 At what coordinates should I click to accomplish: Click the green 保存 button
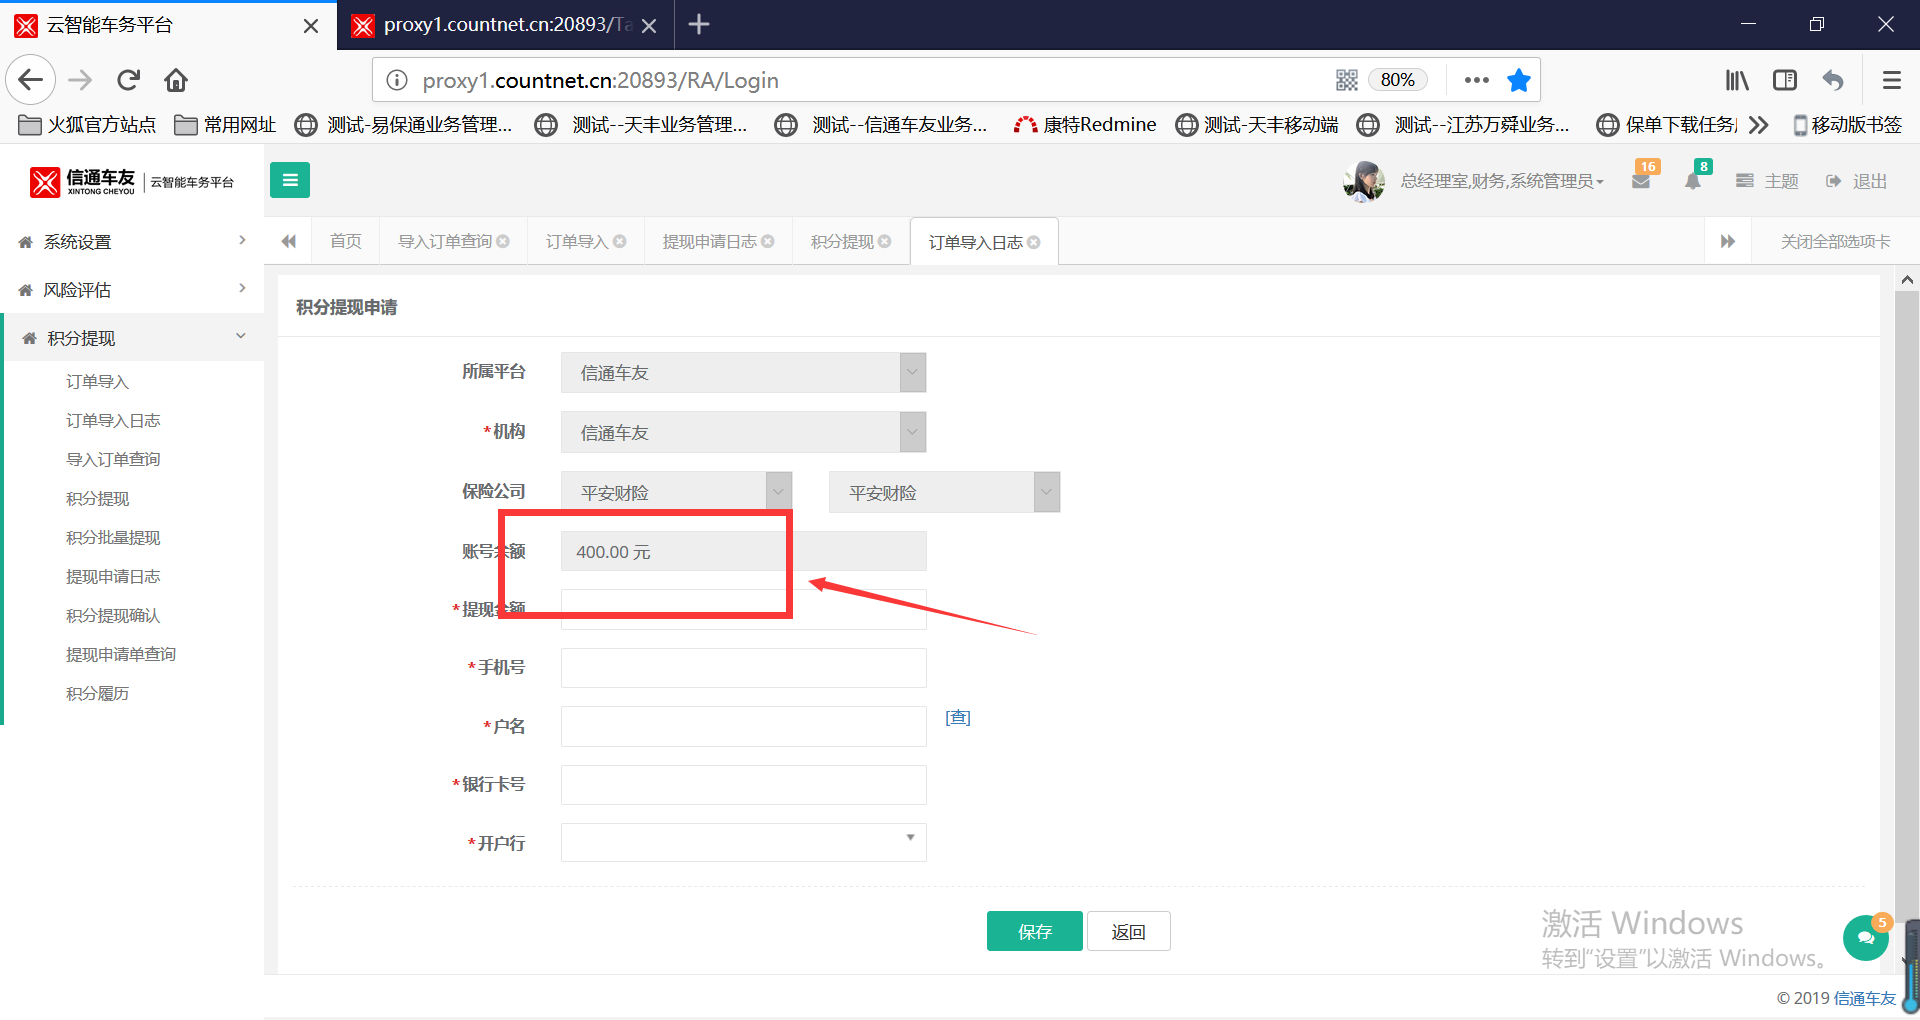tap(1034, 931)
